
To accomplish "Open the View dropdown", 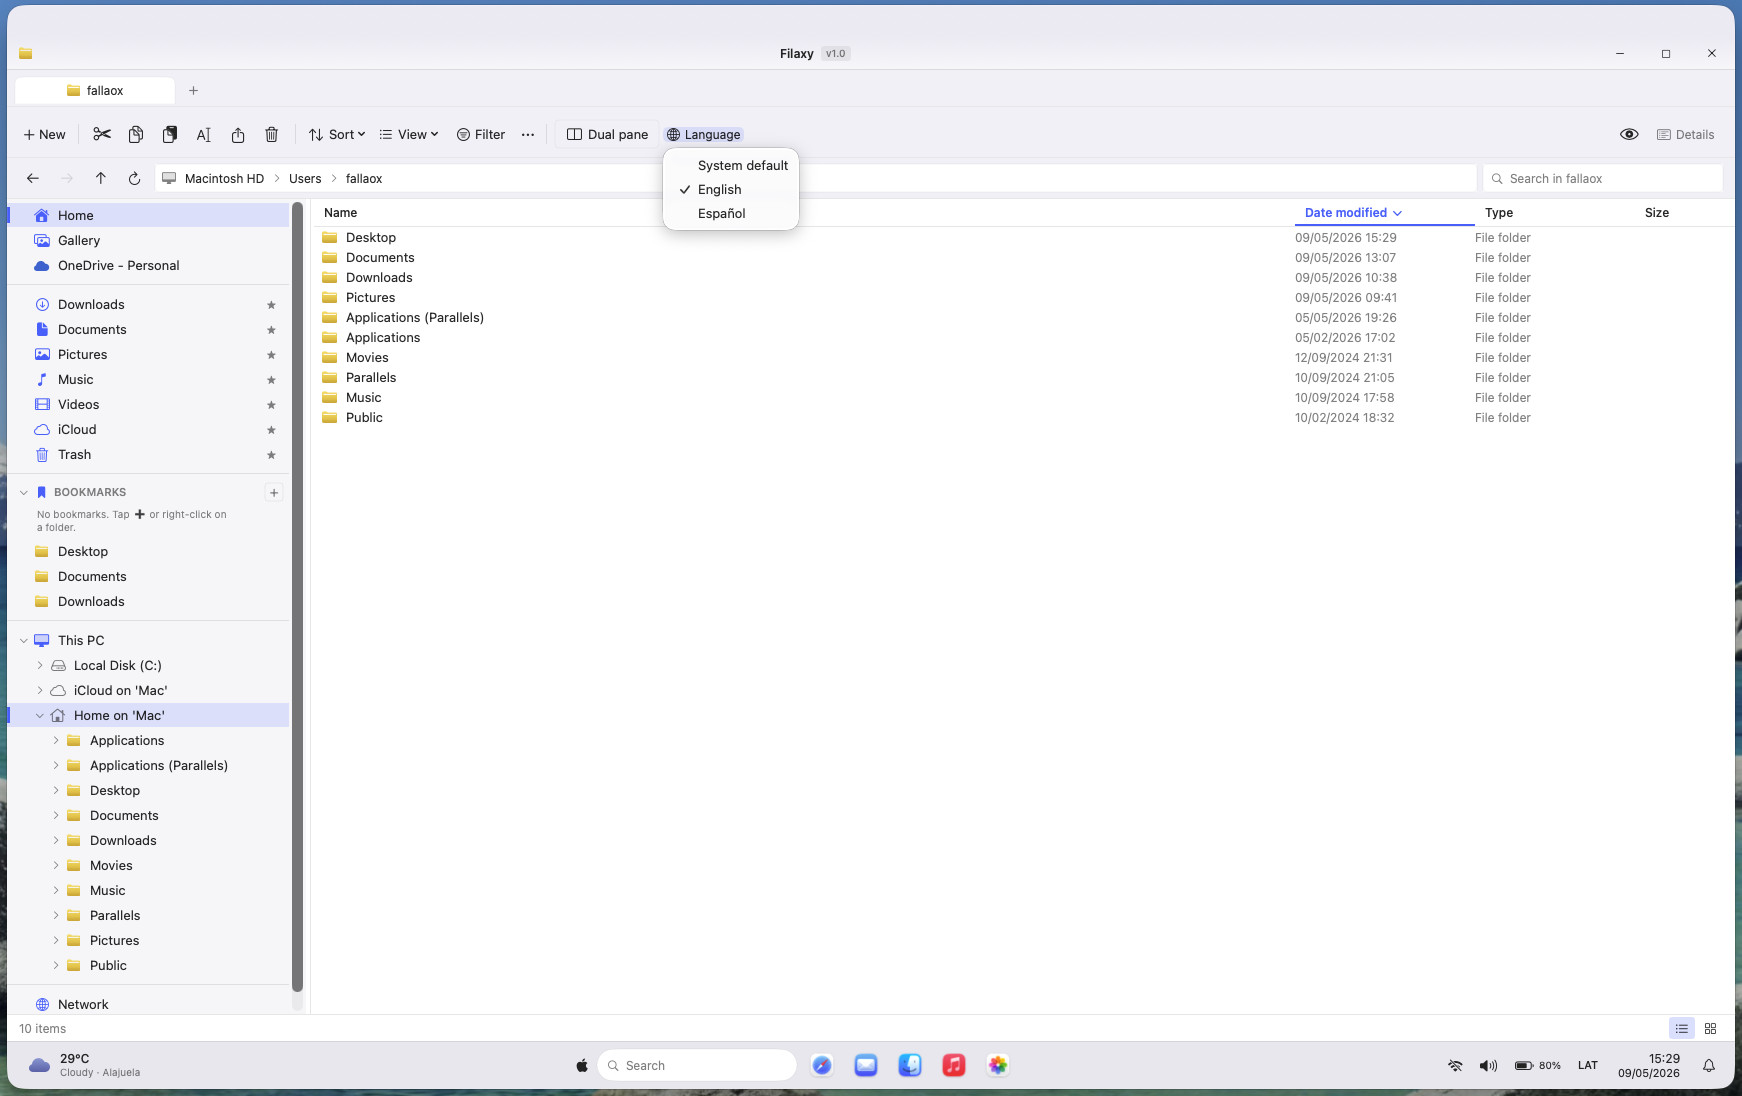I will click(409, 134).
